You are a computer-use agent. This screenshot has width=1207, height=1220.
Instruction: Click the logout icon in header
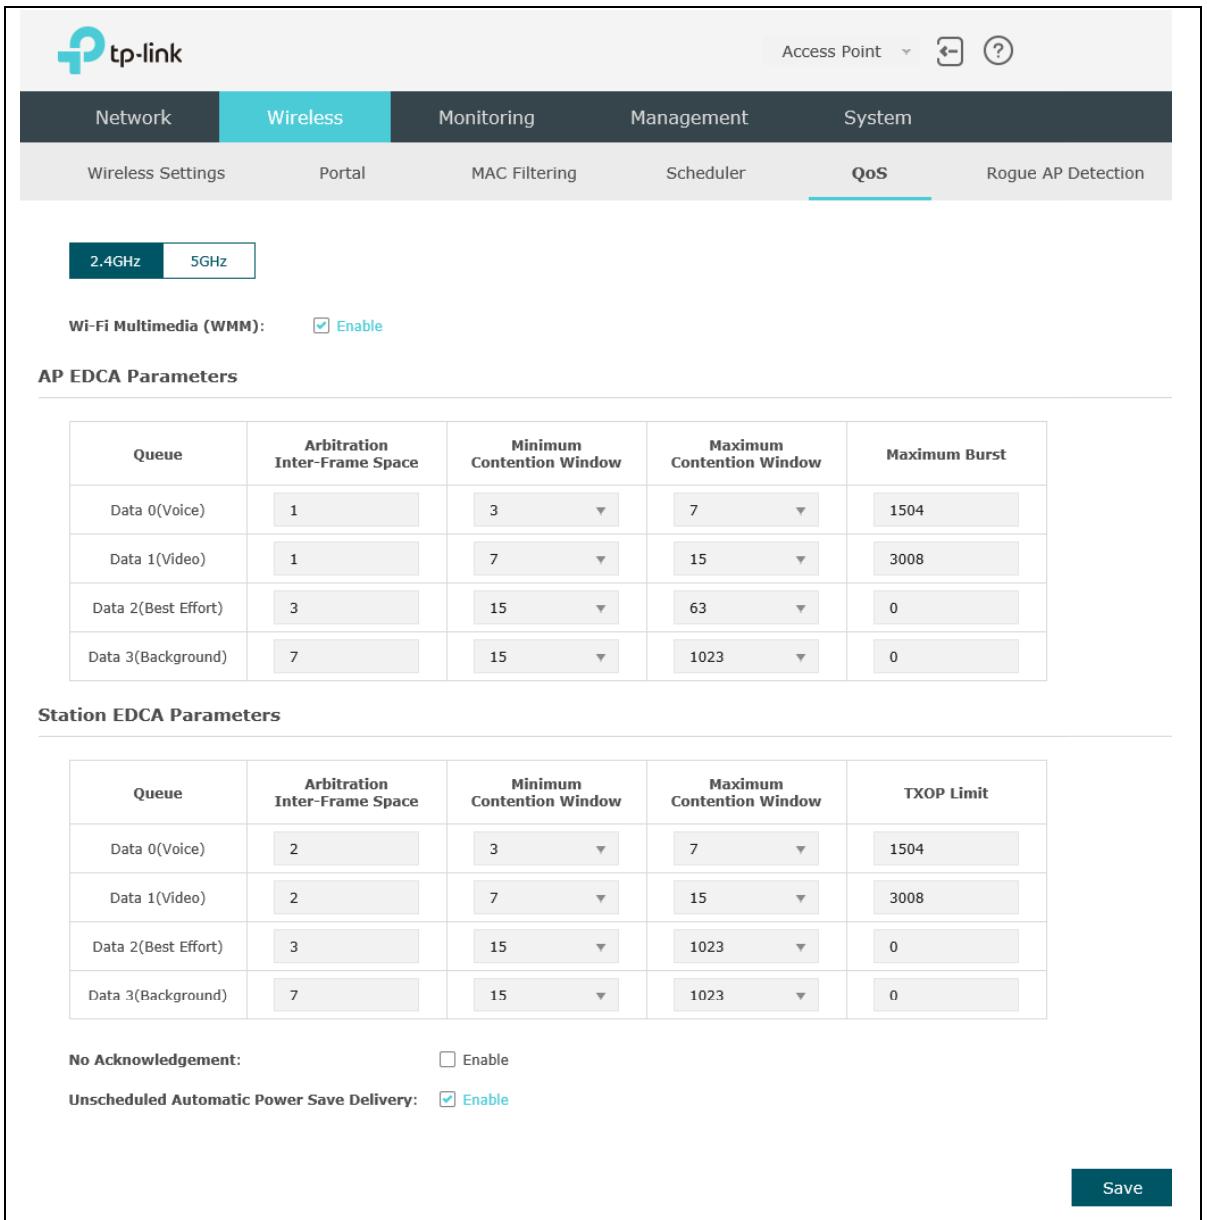tap(949, 52)
